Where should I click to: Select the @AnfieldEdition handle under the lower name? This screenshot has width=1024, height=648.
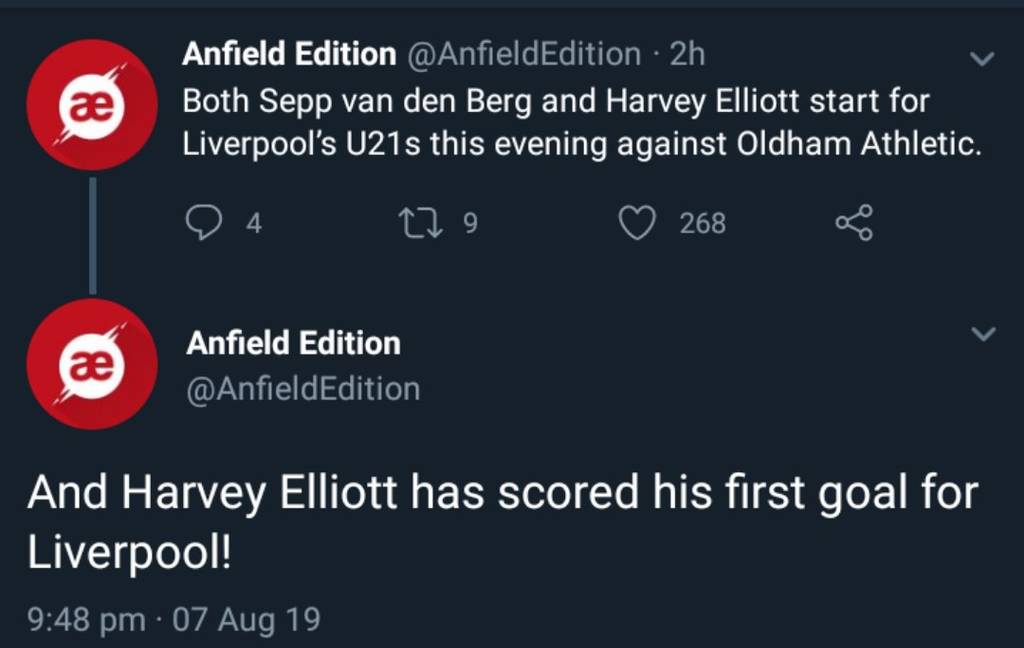coord(303,388)
